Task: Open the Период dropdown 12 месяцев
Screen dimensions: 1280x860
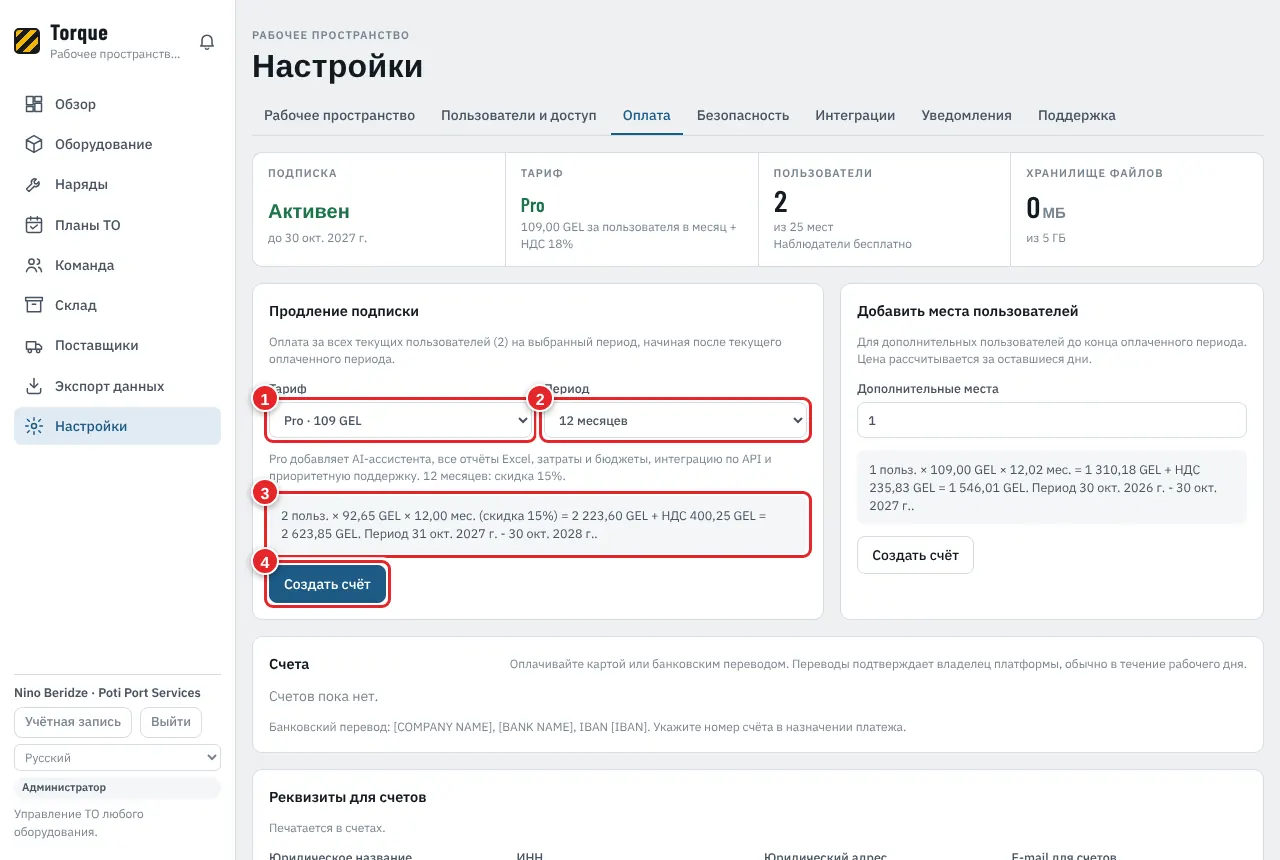Action: pyautogui.click(x=676, y=421)
